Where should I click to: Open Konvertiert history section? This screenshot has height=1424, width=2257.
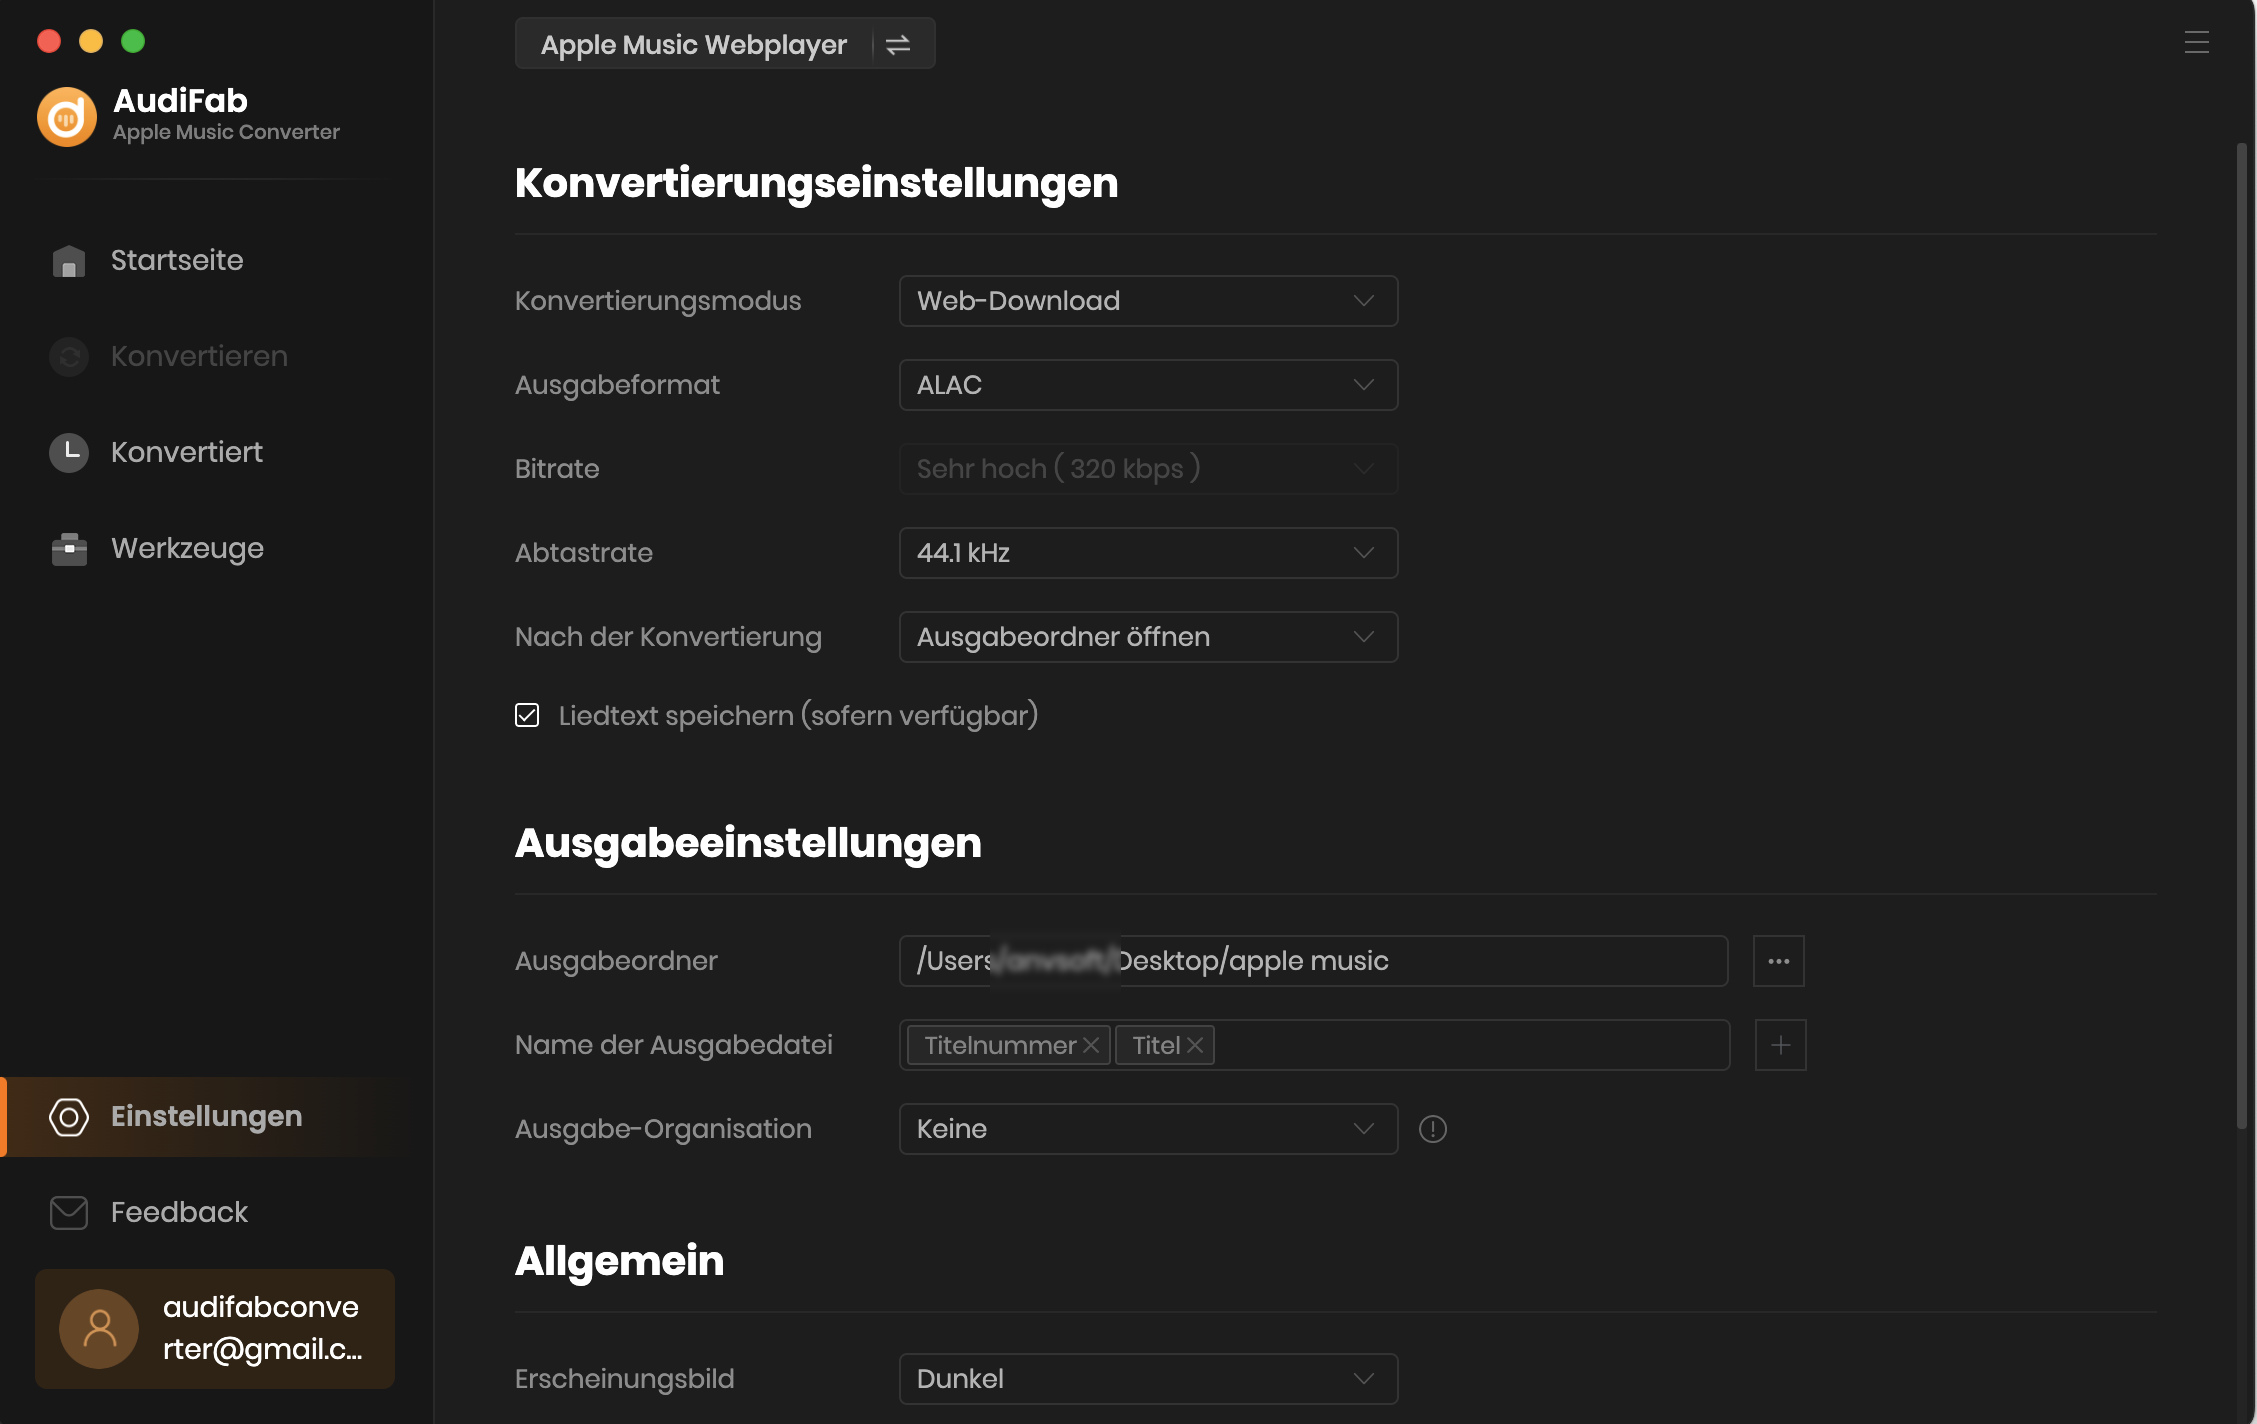tap(186, 452)
